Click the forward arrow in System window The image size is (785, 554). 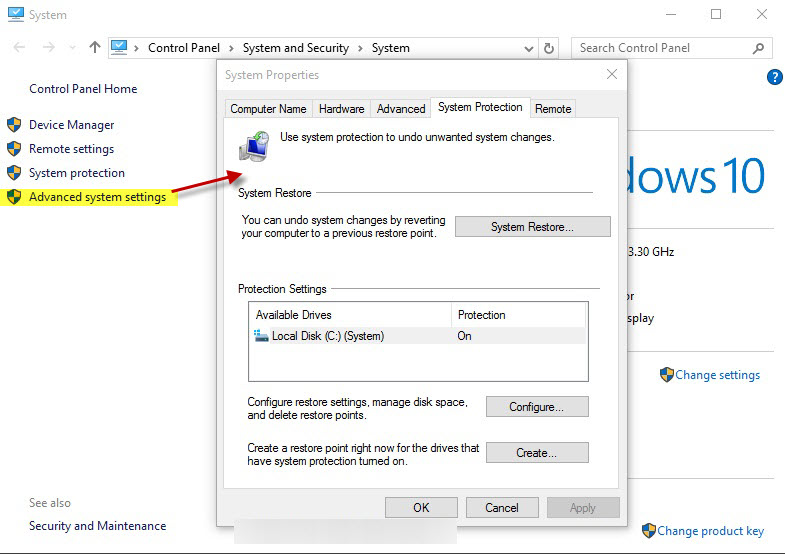pyautogui.click(x=49, y=48)
